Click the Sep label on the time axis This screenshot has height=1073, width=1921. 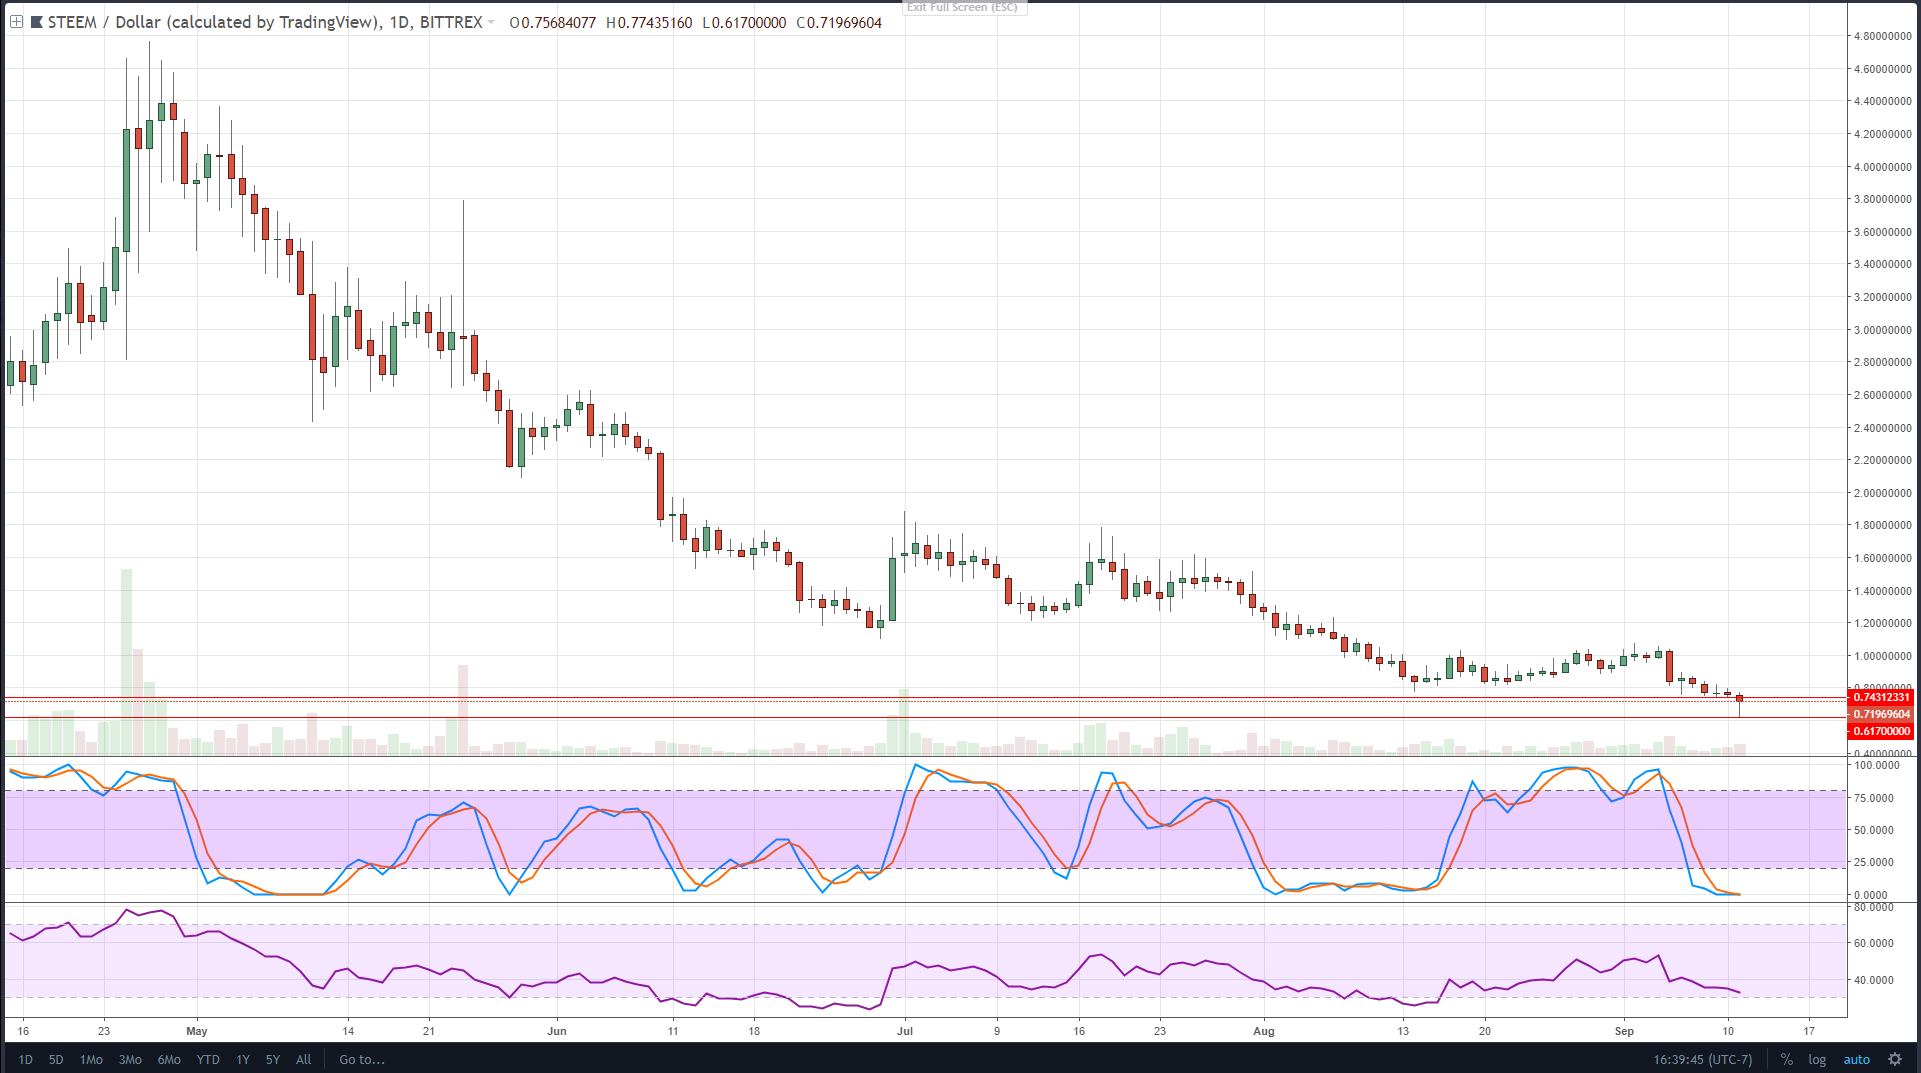(x=1624, y=1031)
